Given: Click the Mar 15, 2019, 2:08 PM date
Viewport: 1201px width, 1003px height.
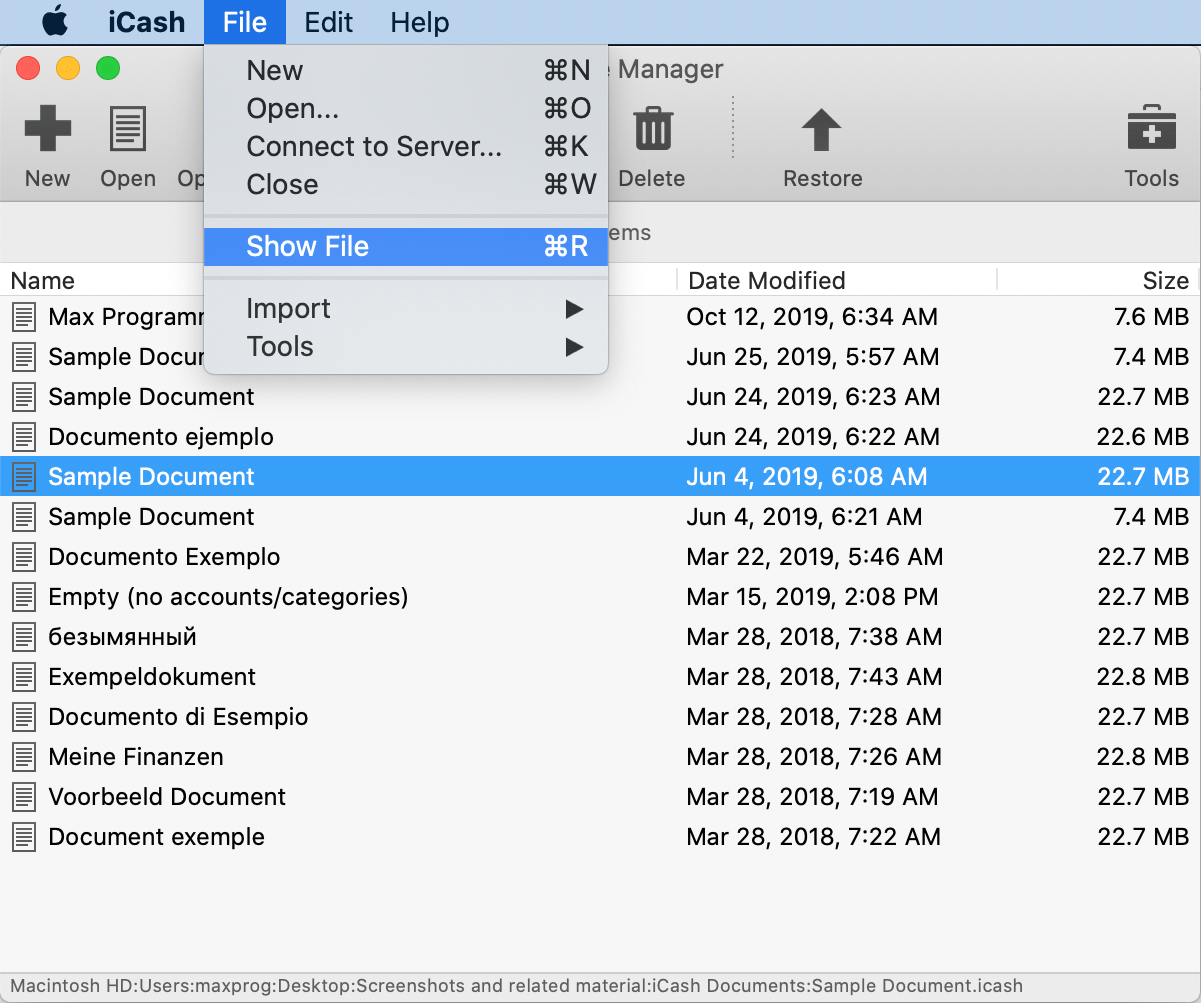Looking at the screenshot, I should coord(812,597).
